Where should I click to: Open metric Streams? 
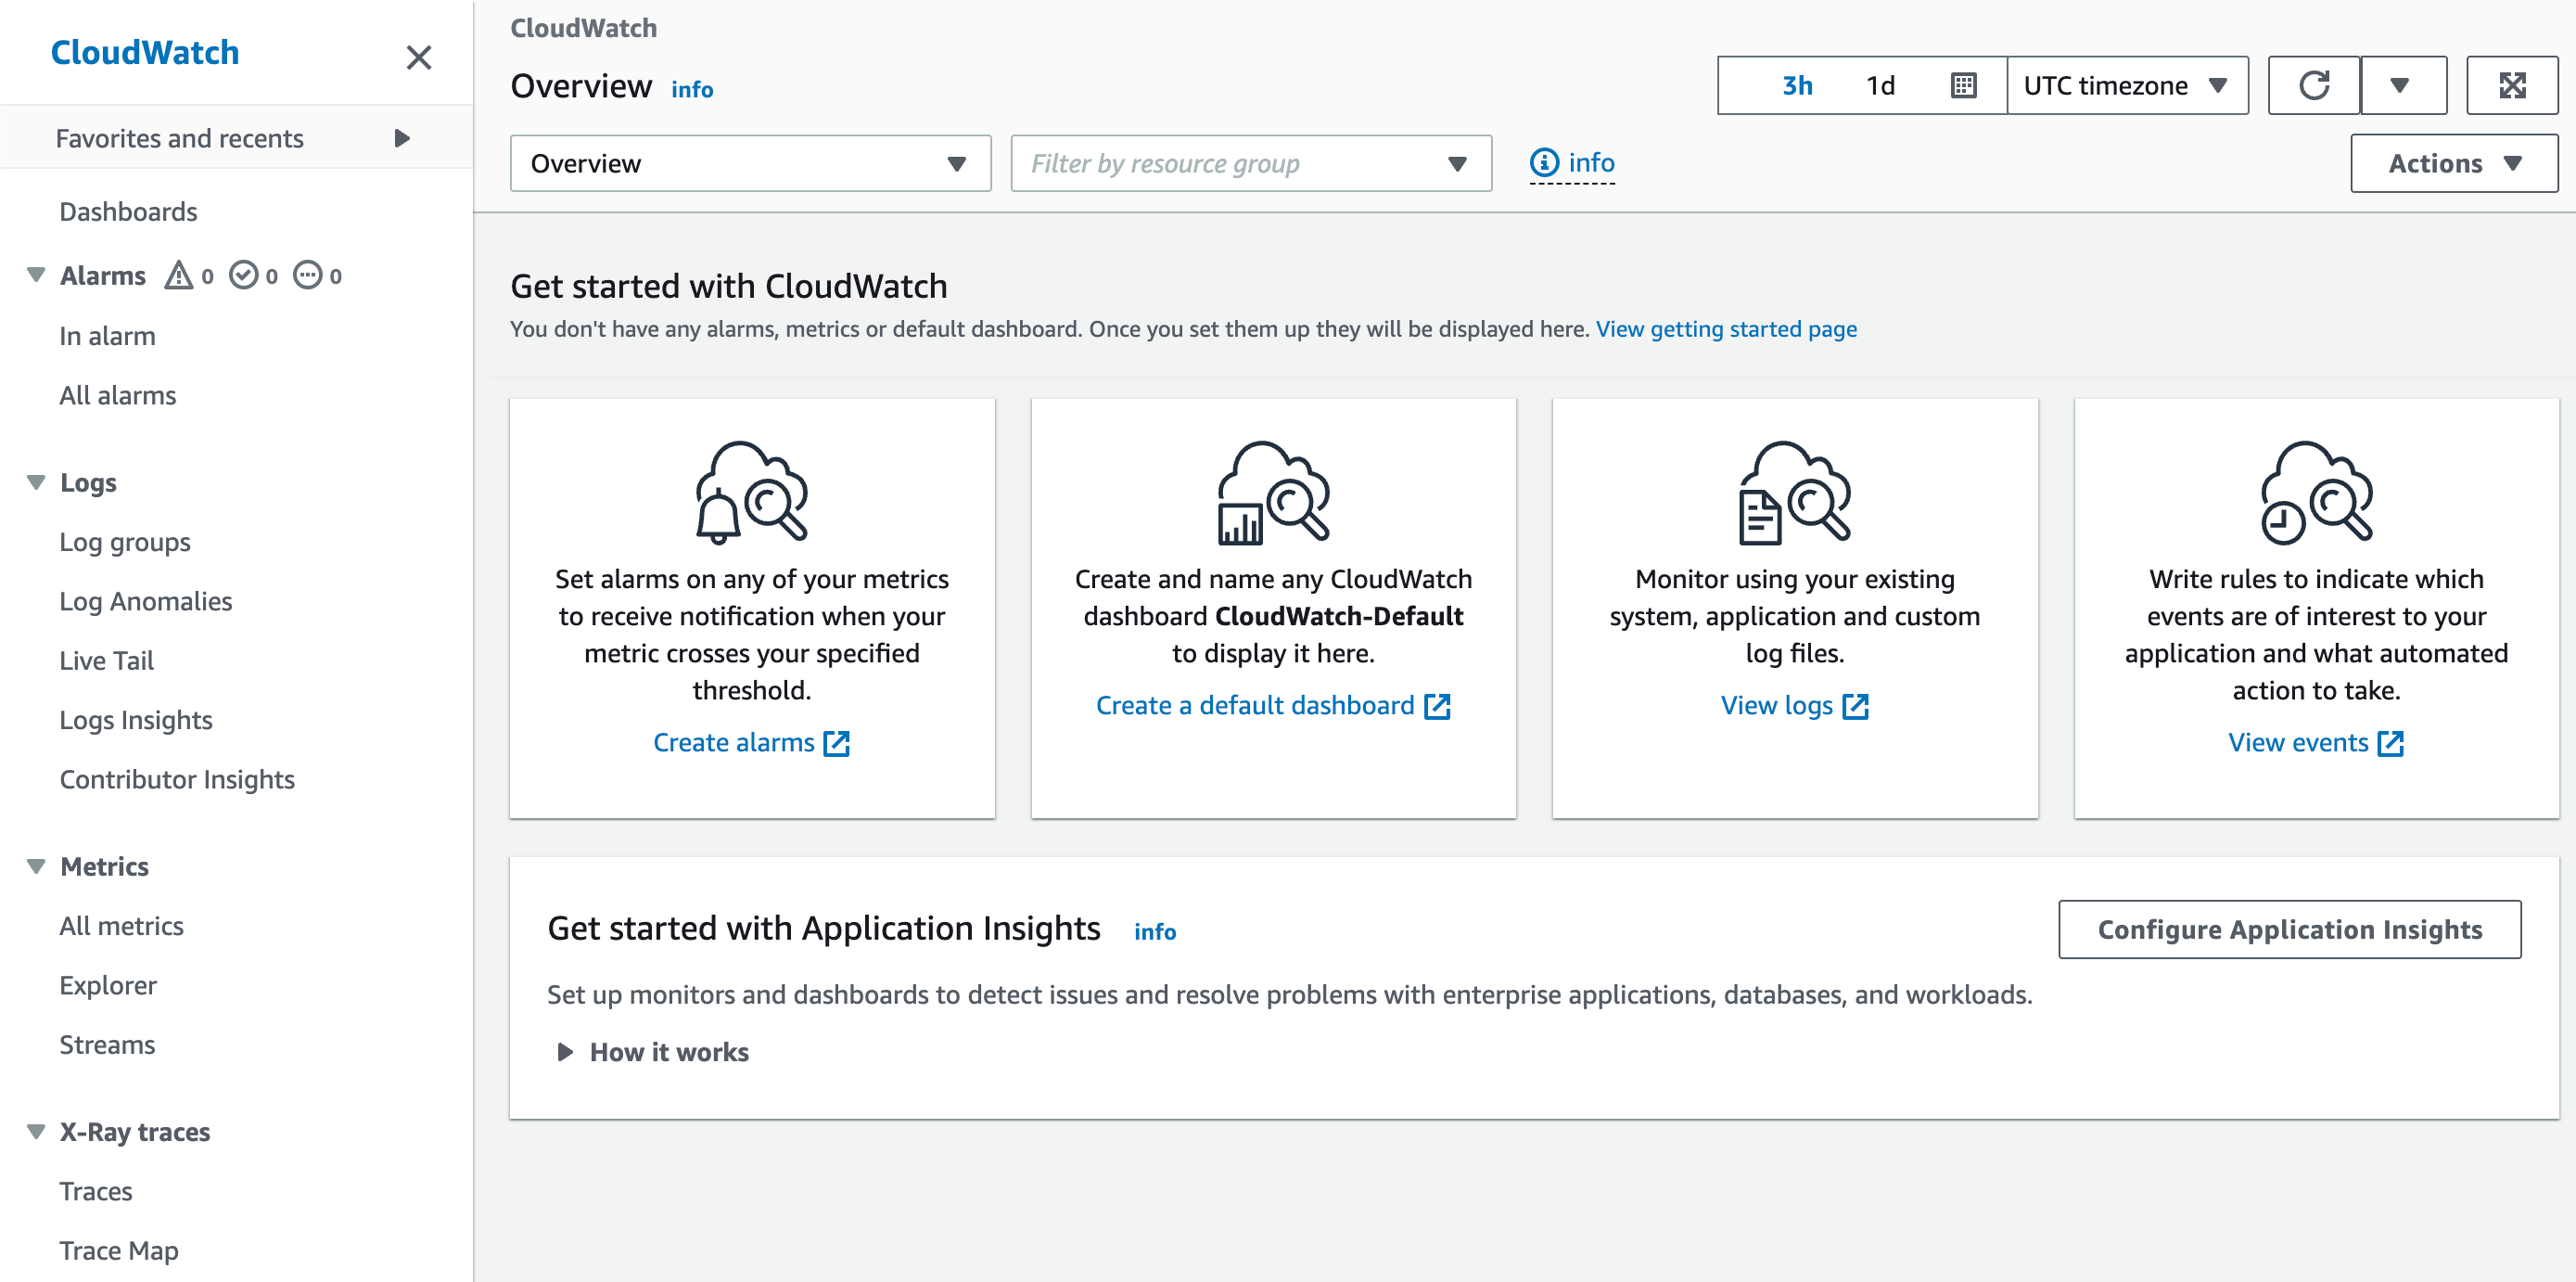pos(107,1045)
